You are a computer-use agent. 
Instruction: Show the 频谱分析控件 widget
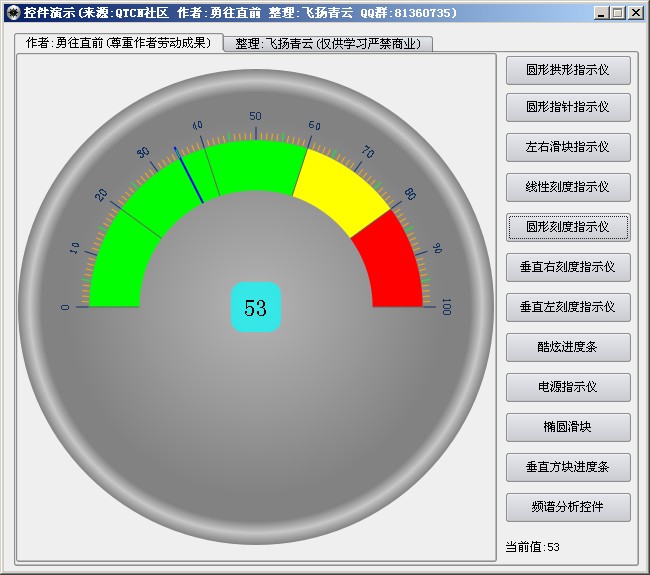(568, 507)
